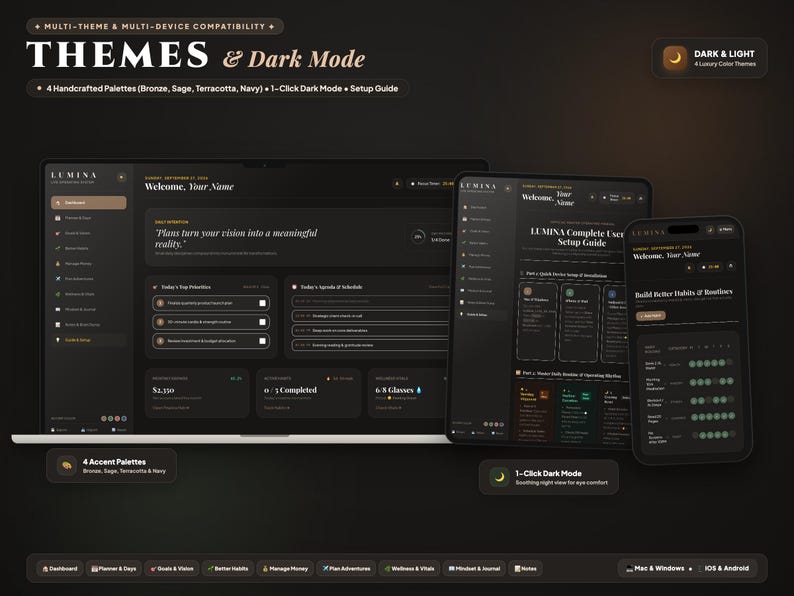
Task: Tick the unchecked circle in Morning Meditation row
Action: 715,381
